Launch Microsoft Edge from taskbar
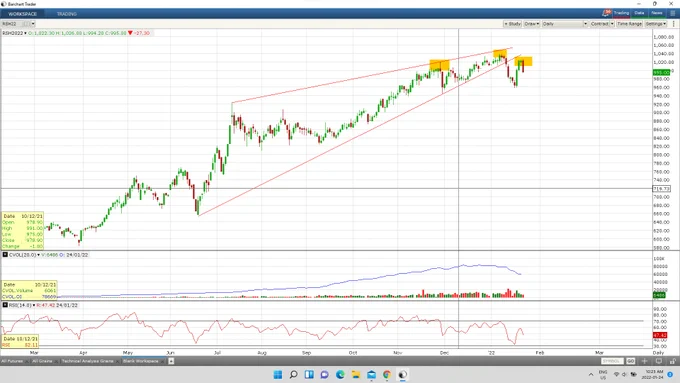This screenshot has width=680, height=383. tap(340, 374)
